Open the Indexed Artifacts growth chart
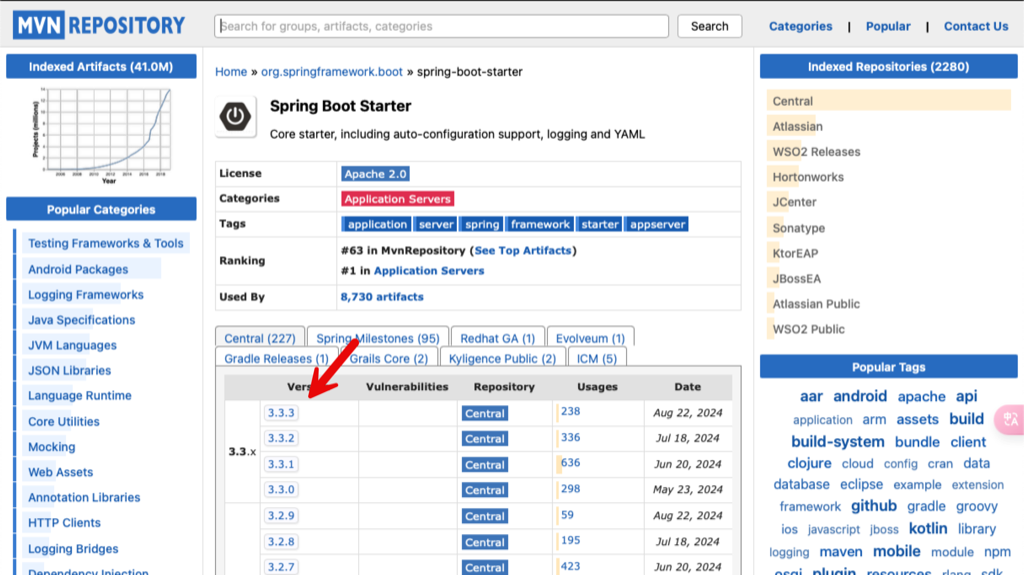The height and width of the screenshot is (575, 1024). pyautogui.click(x=102, y=135)
